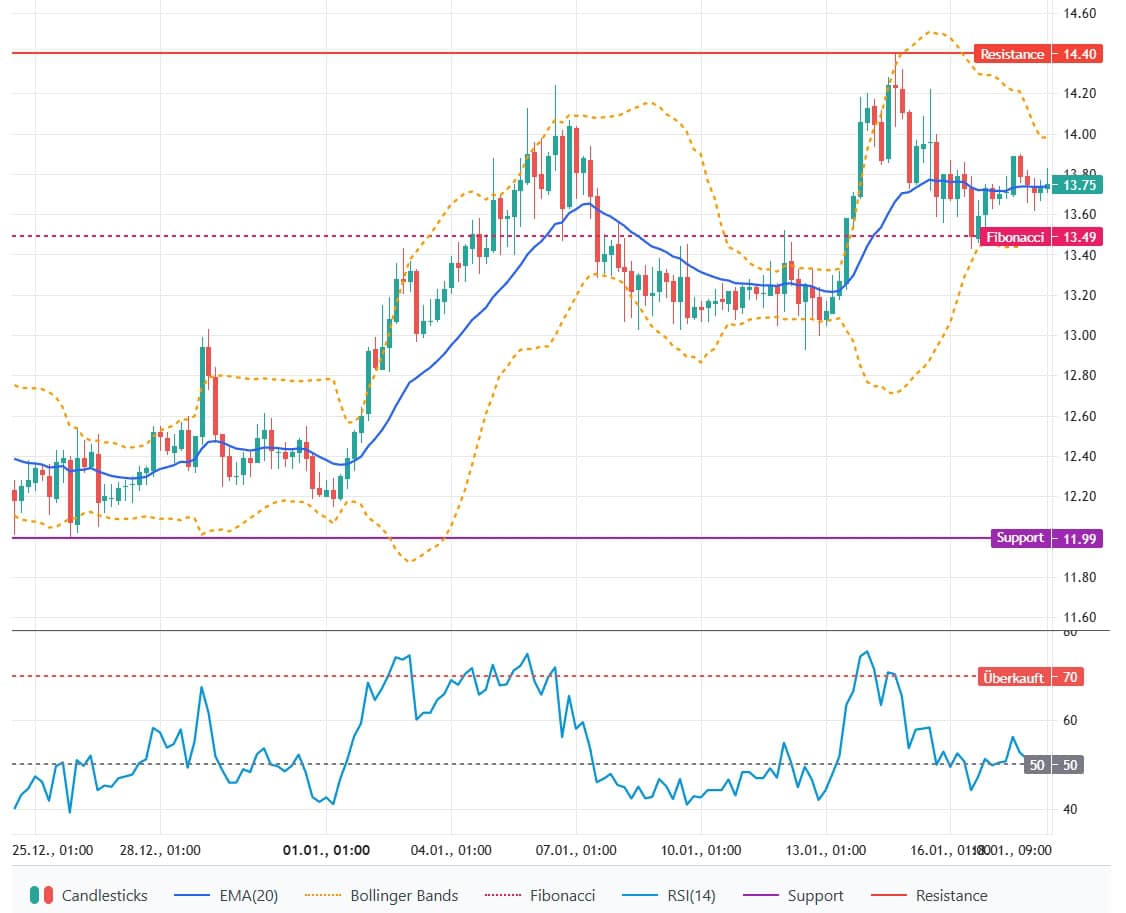Click the blue EMA(20) legend line
The height and width of the screenshot is (913, 1126).
pyautogui.click(x=193, y=895)
